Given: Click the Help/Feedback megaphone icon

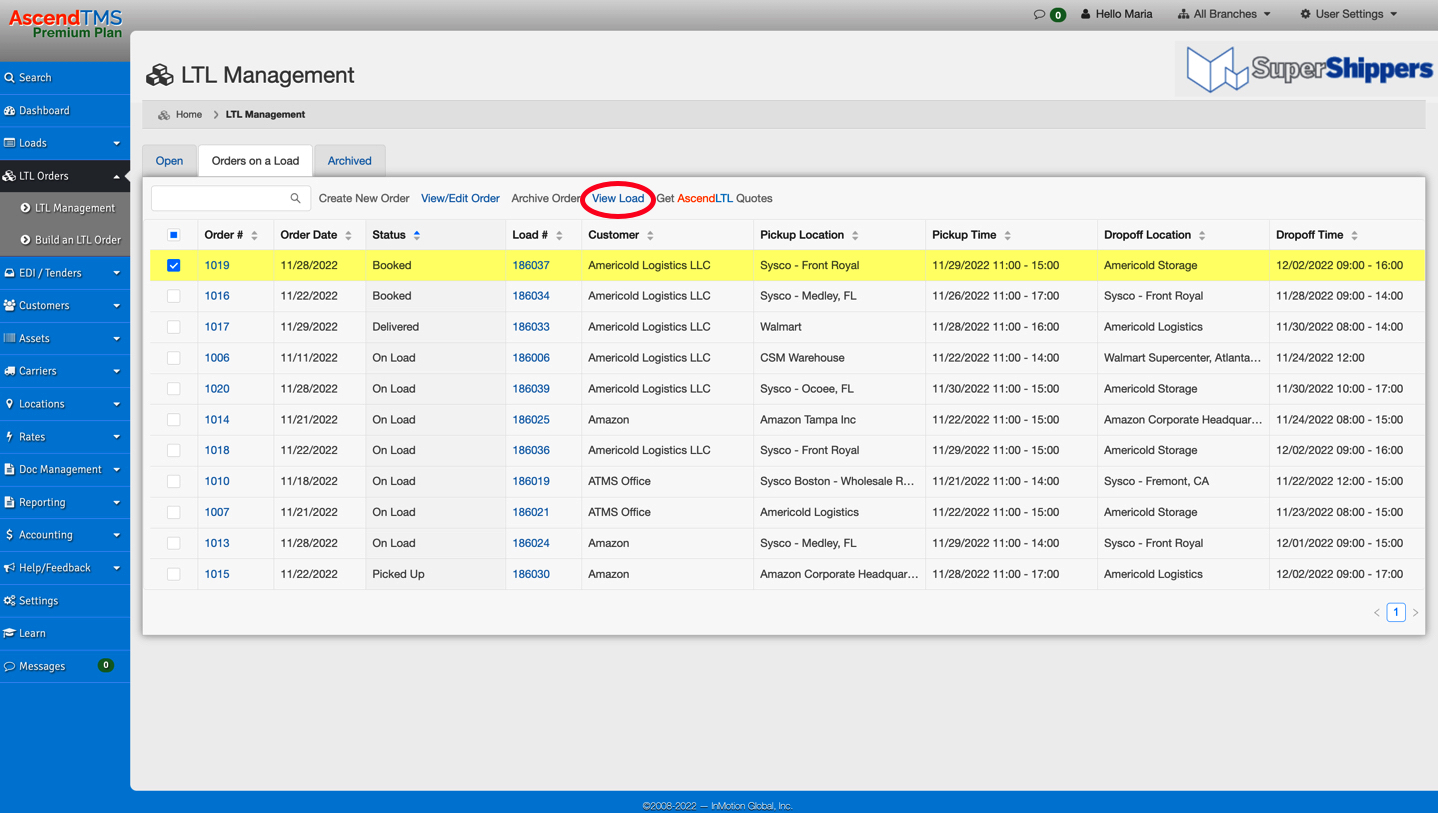Looking at the screenshot, I should (9, 568).
